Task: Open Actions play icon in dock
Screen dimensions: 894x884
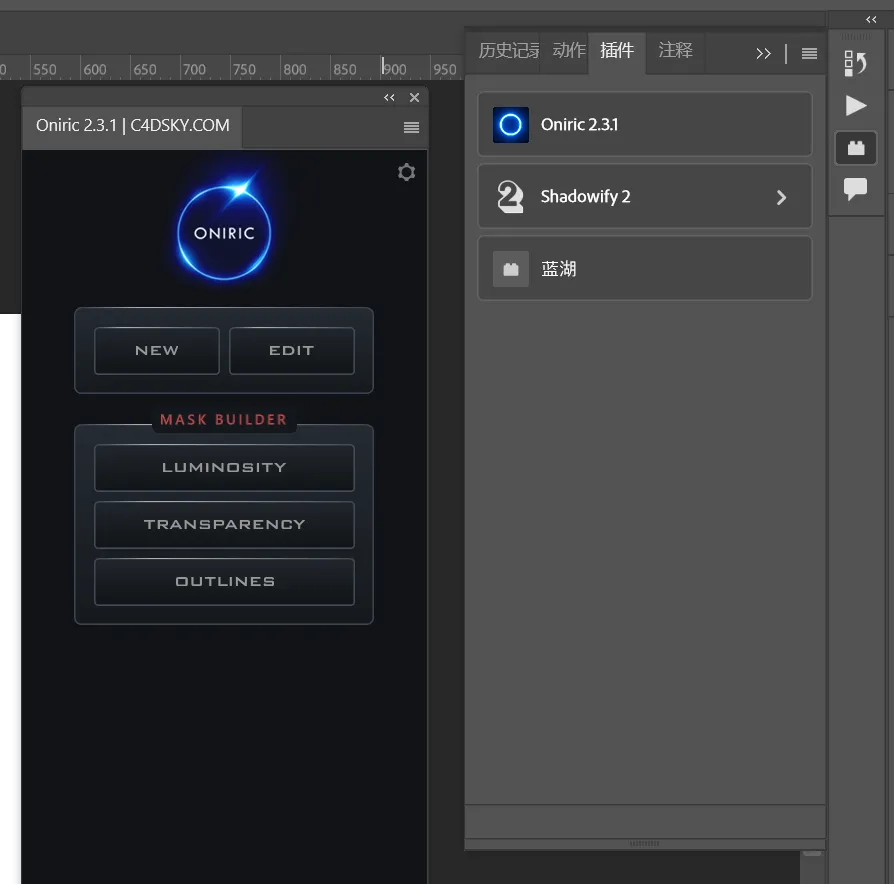Action: (855, 106)
